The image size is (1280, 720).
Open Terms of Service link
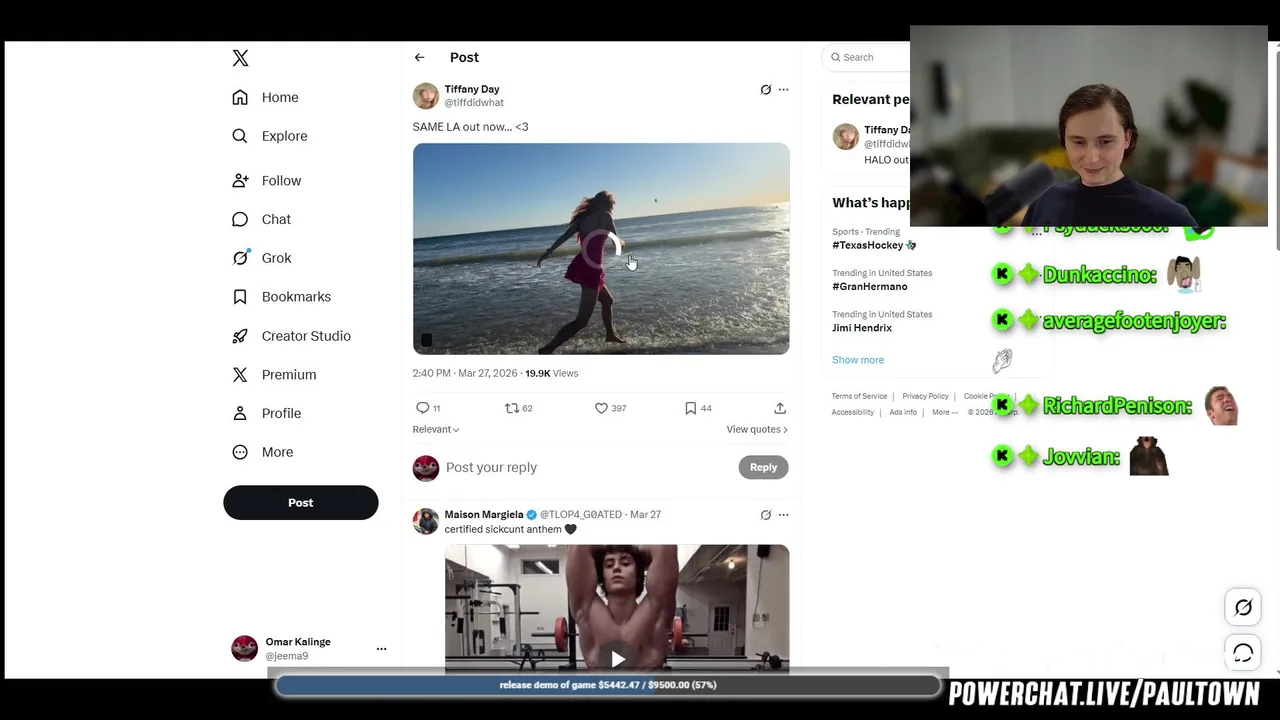point(859,396)
